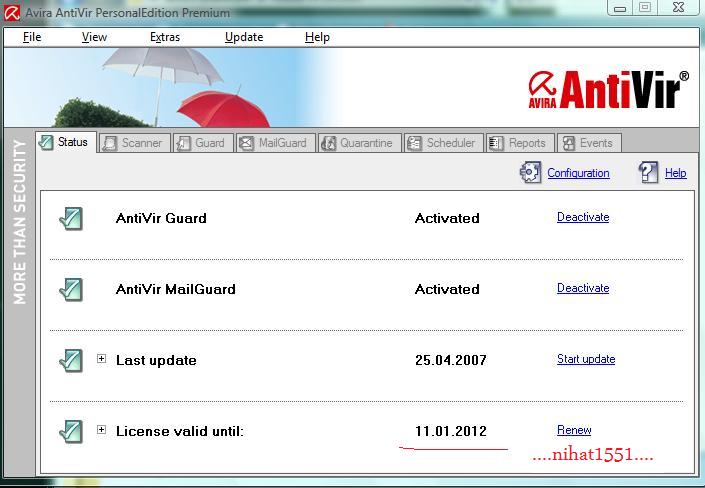Switch to the Events tab
This screenshot has width=705, height=488.
click(x=589, y=143)
